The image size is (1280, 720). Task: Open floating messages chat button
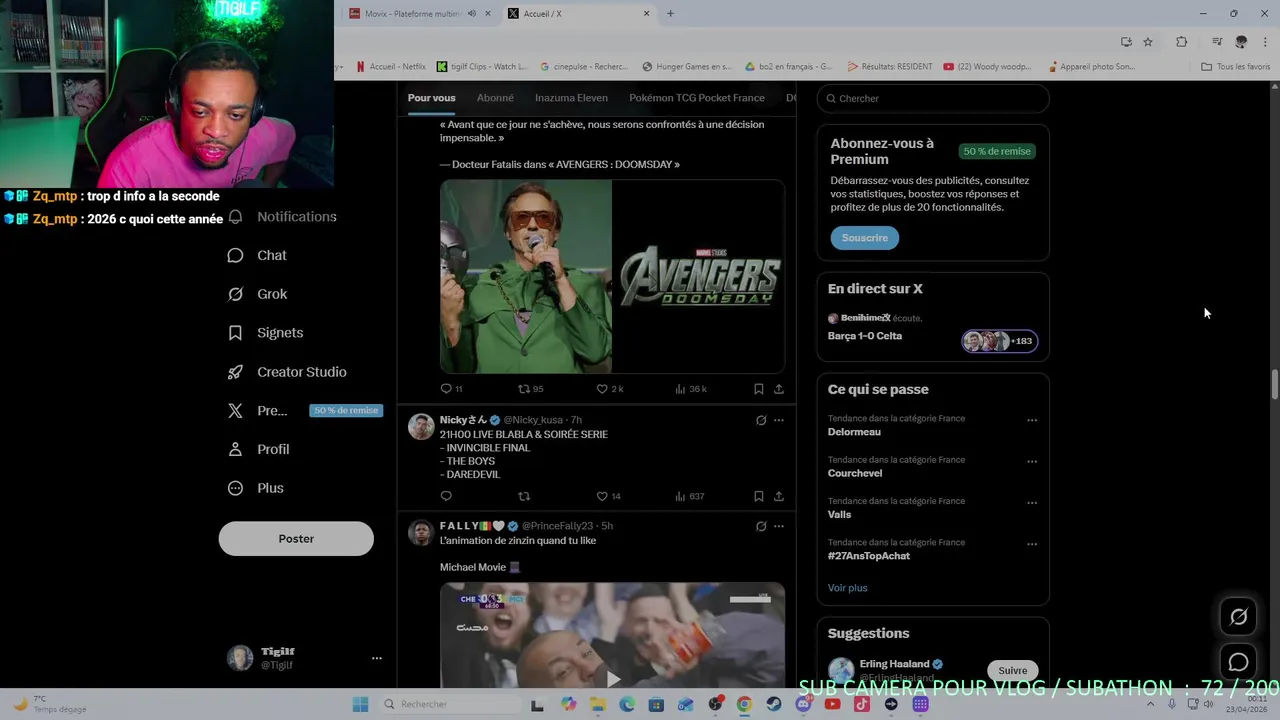click(1238, 662)
